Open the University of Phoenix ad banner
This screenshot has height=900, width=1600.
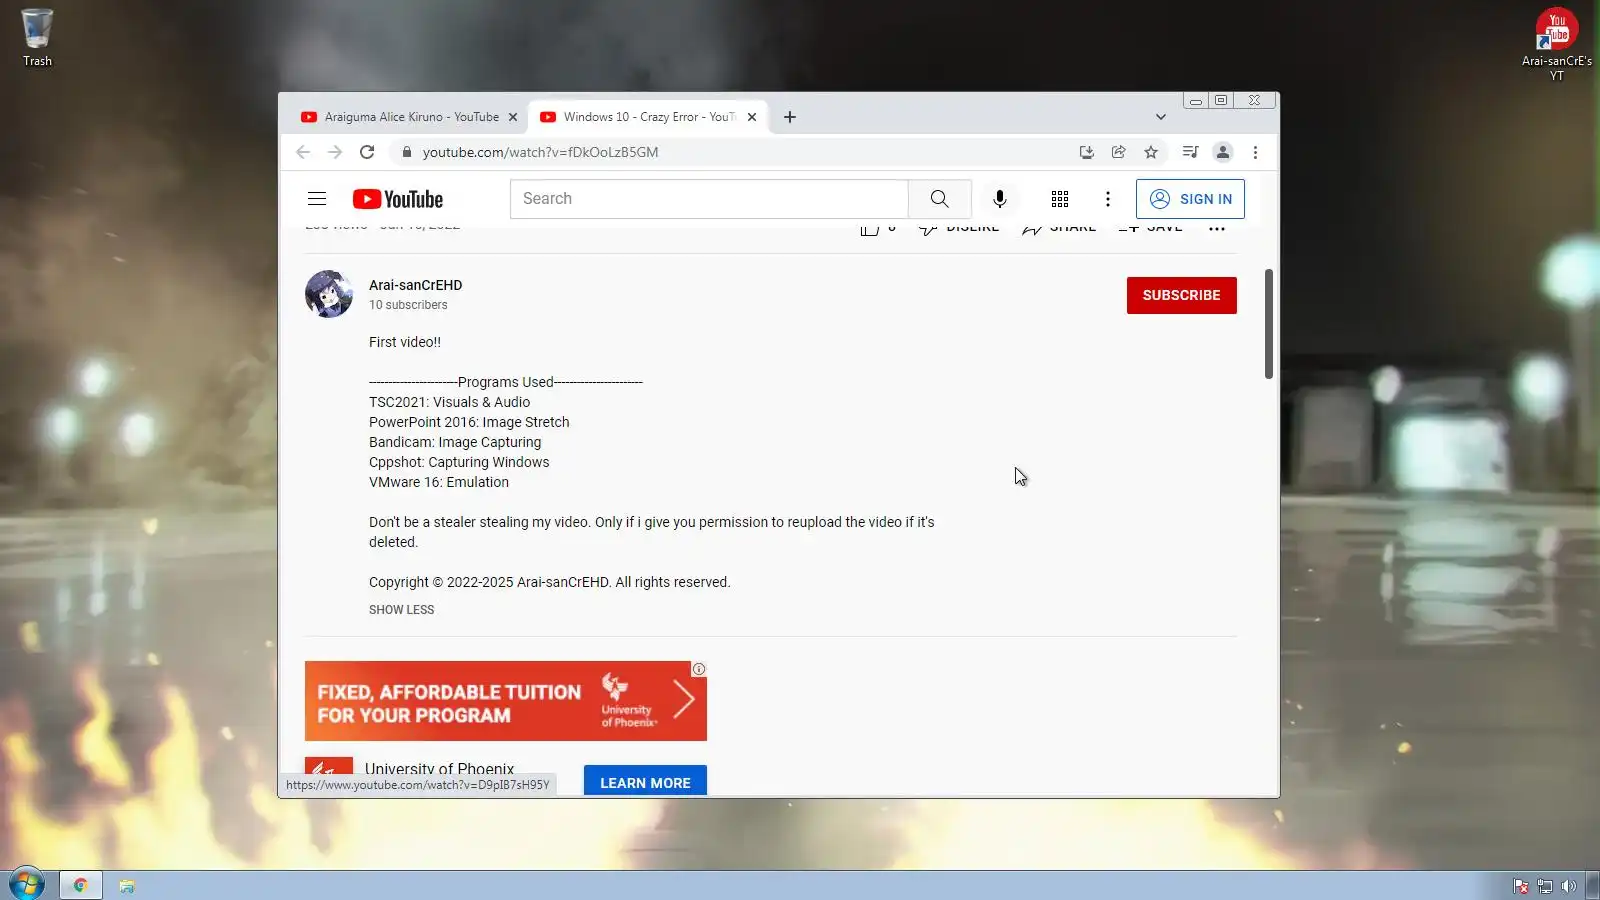tap(506, 701)
